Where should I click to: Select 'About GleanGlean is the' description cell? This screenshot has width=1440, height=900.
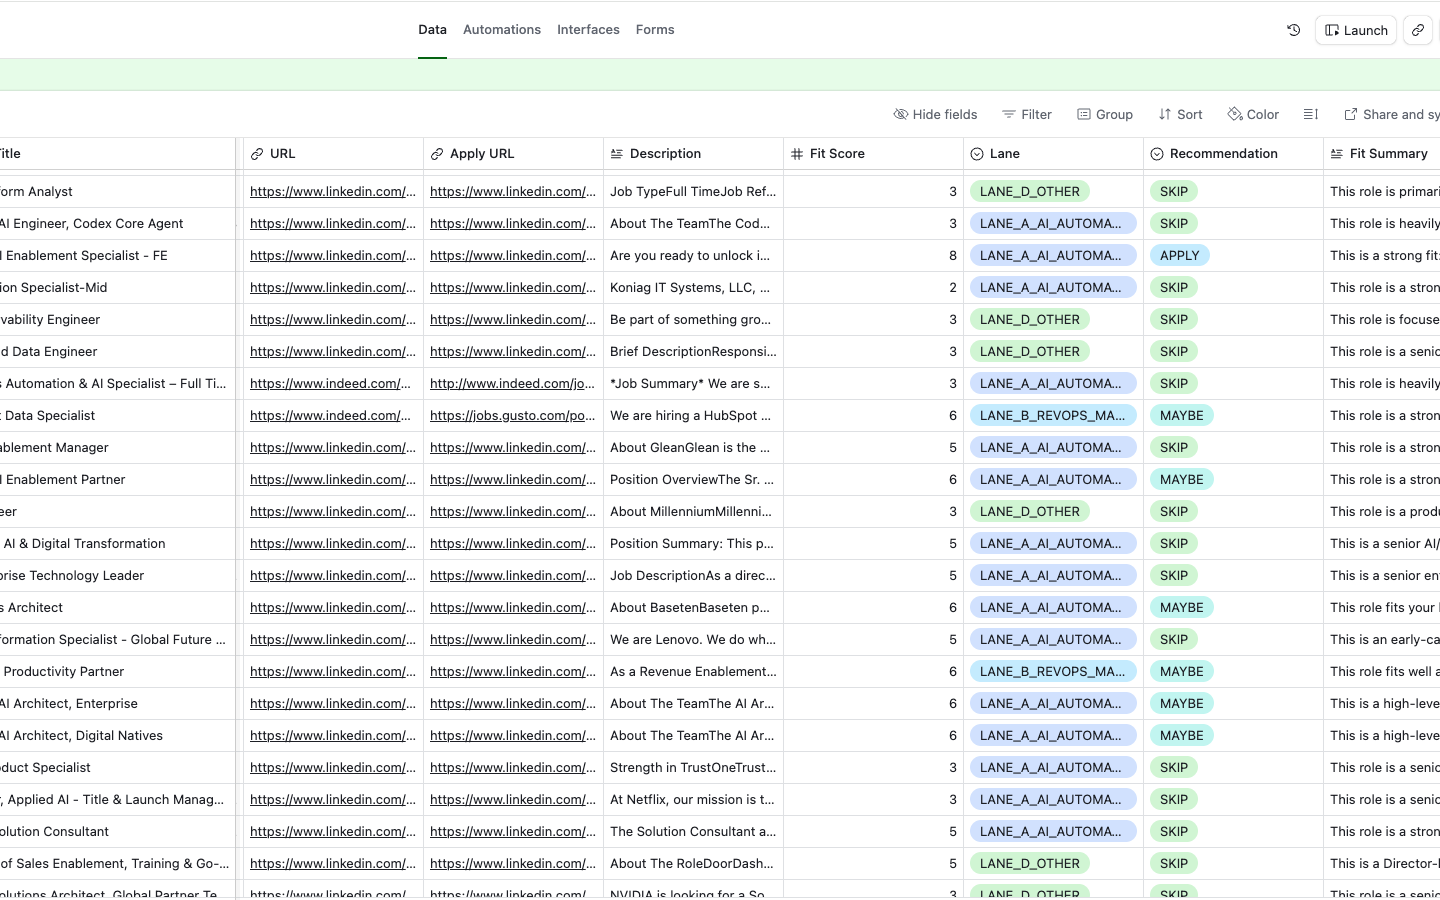[693, 447]
